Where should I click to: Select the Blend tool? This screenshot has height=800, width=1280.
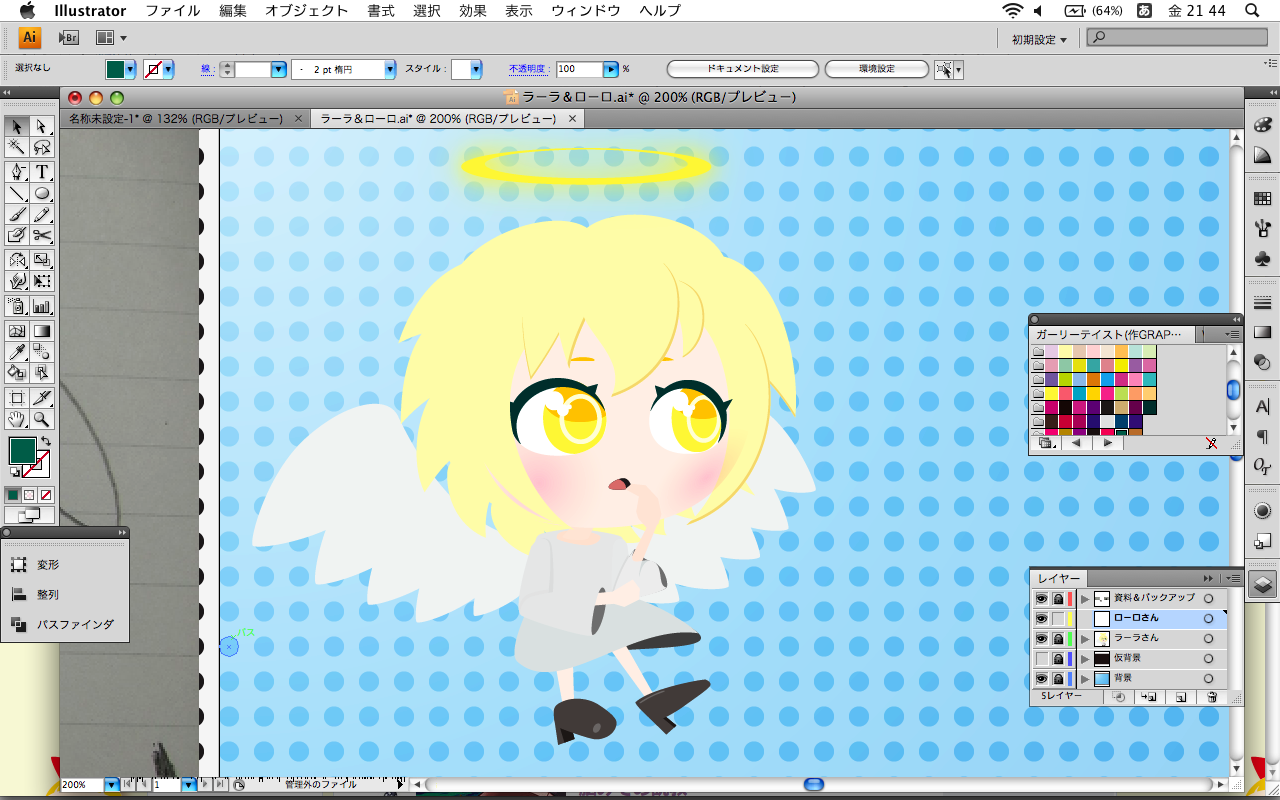pyautogui.click(x=42, y=351)
